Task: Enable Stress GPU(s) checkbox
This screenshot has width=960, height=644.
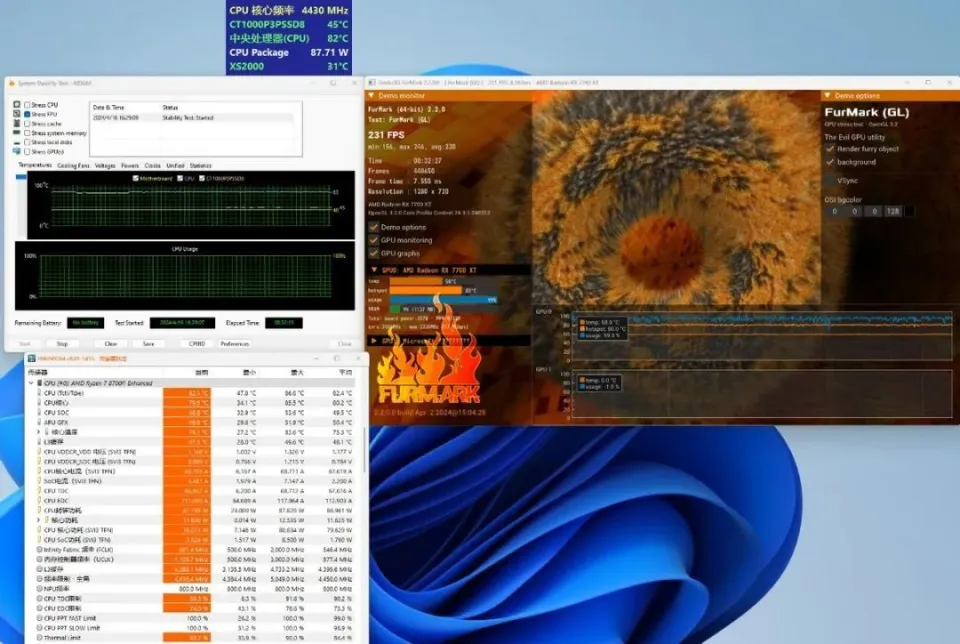Action: (x=27, y=151)
